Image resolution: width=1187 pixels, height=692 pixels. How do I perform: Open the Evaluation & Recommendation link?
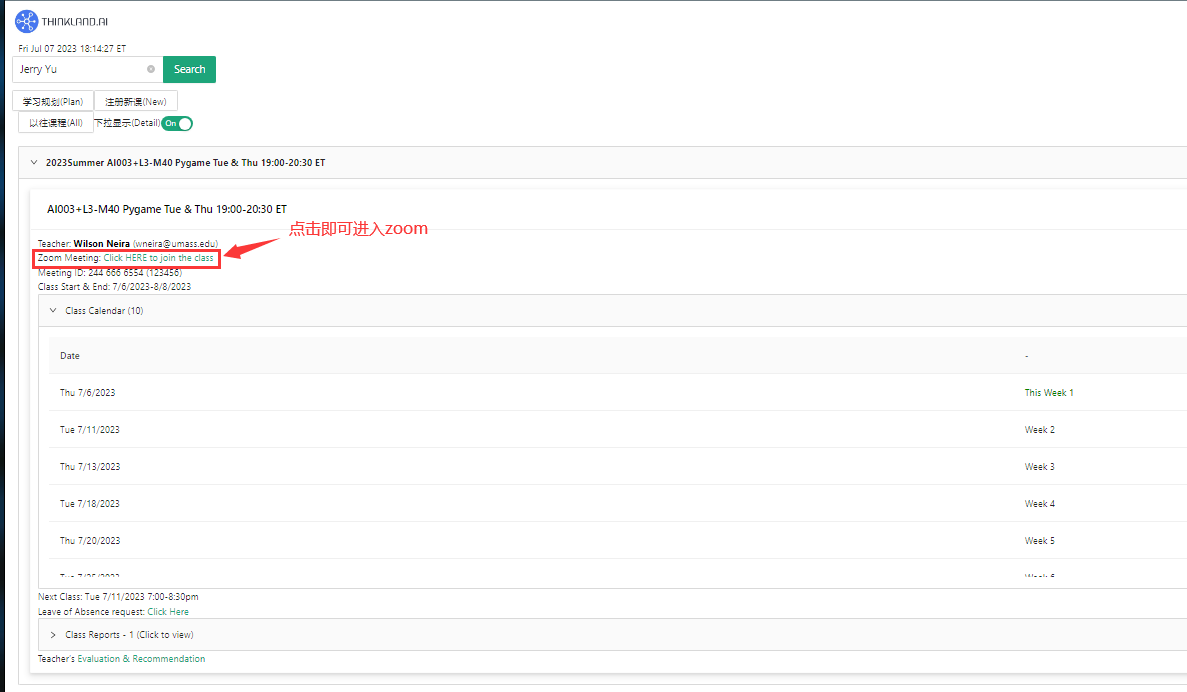pyautogui.click(x=141, y=659)
